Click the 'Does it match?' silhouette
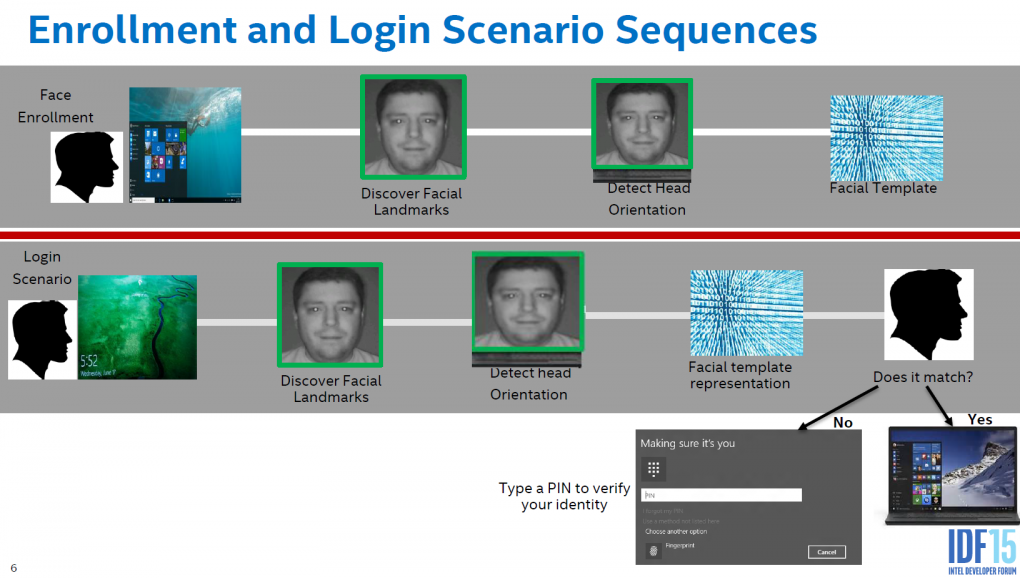Image resolution: width=1020 pixels, height=578 pixels. click(x=929, y=315)
